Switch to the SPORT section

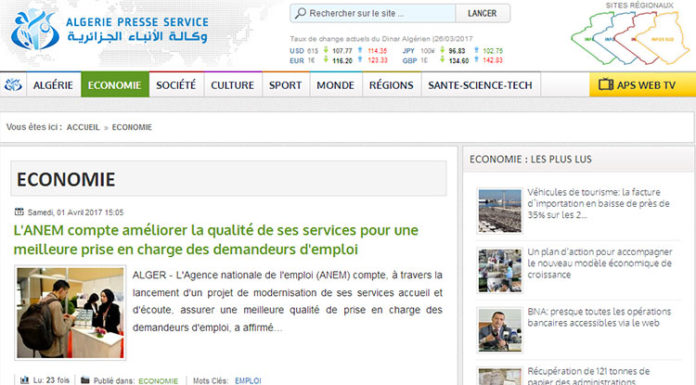[285, 85]
